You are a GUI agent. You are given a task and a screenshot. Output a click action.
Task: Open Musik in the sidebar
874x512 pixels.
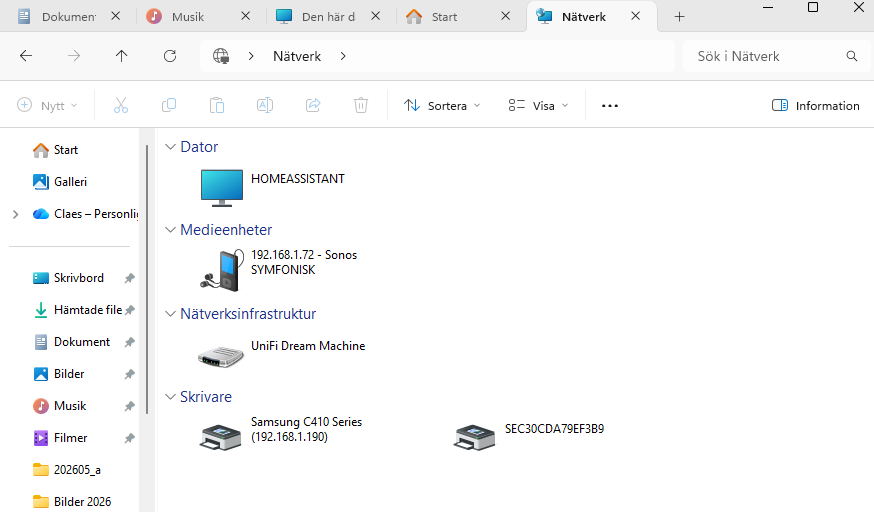tap(70, 406)
